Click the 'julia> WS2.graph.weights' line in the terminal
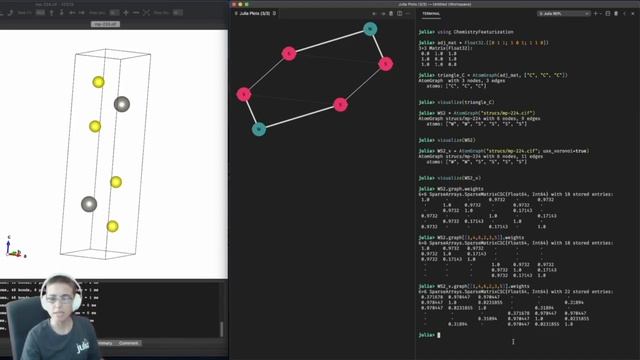 [x=451, y=189]
